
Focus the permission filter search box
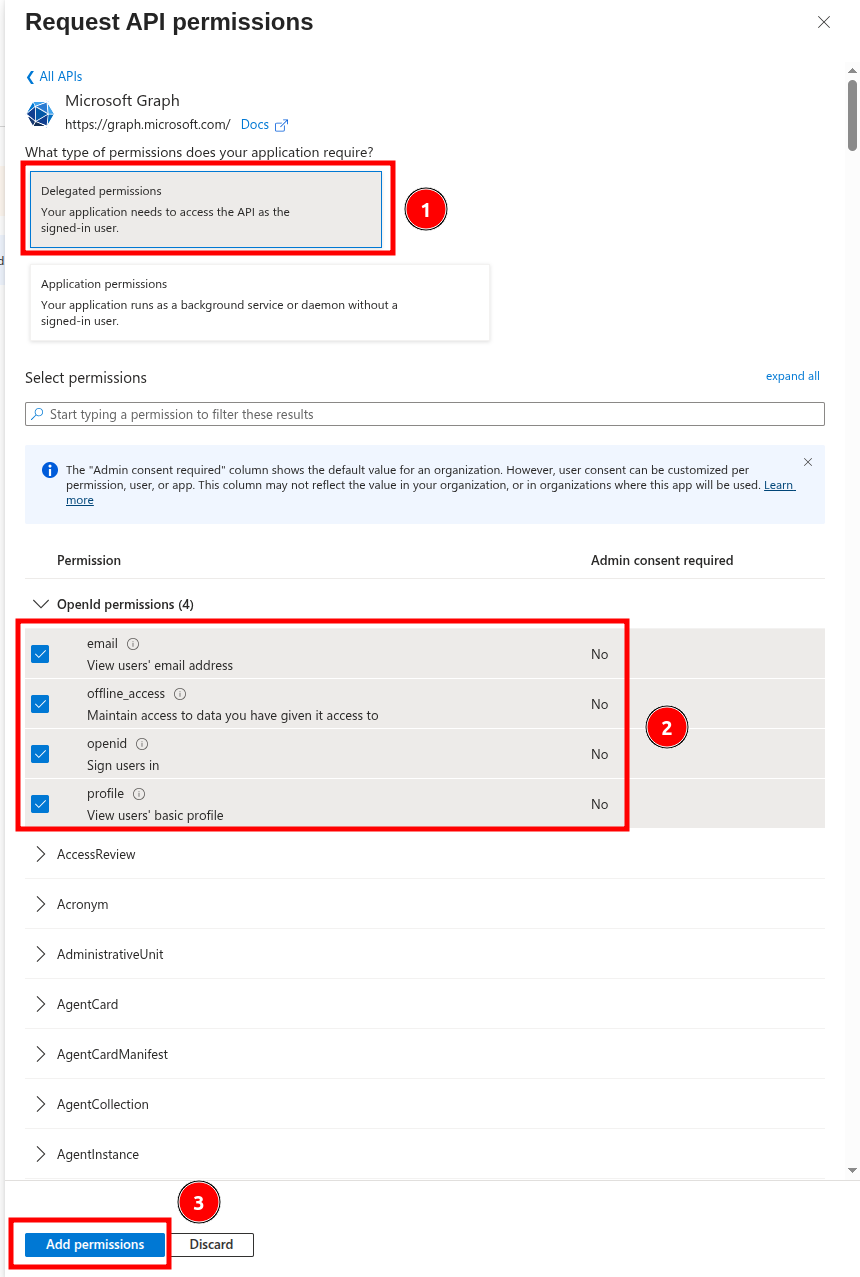[x=425, y=414]
